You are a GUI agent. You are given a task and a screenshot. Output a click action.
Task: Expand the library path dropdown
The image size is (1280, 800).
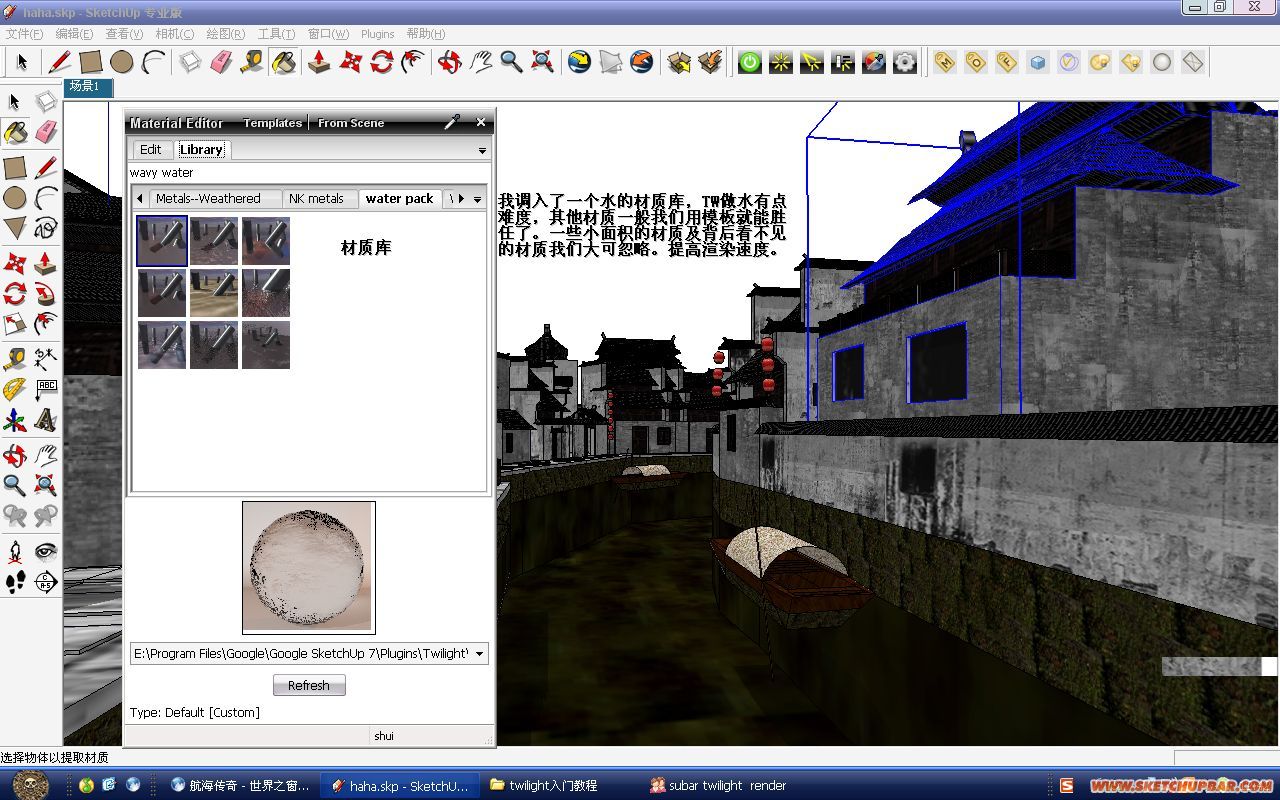click(x=480, y=654)
